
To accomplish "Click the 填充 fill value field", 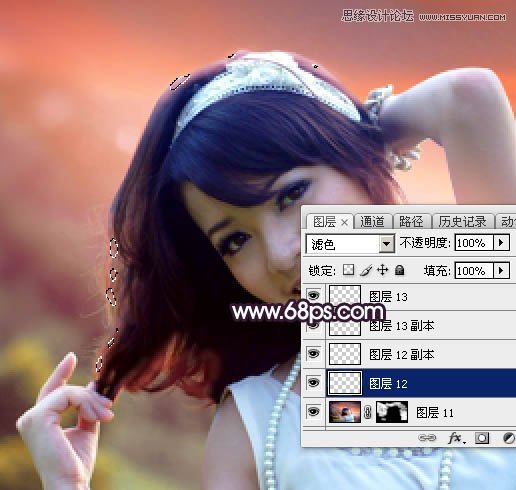I will coord(474,270).
